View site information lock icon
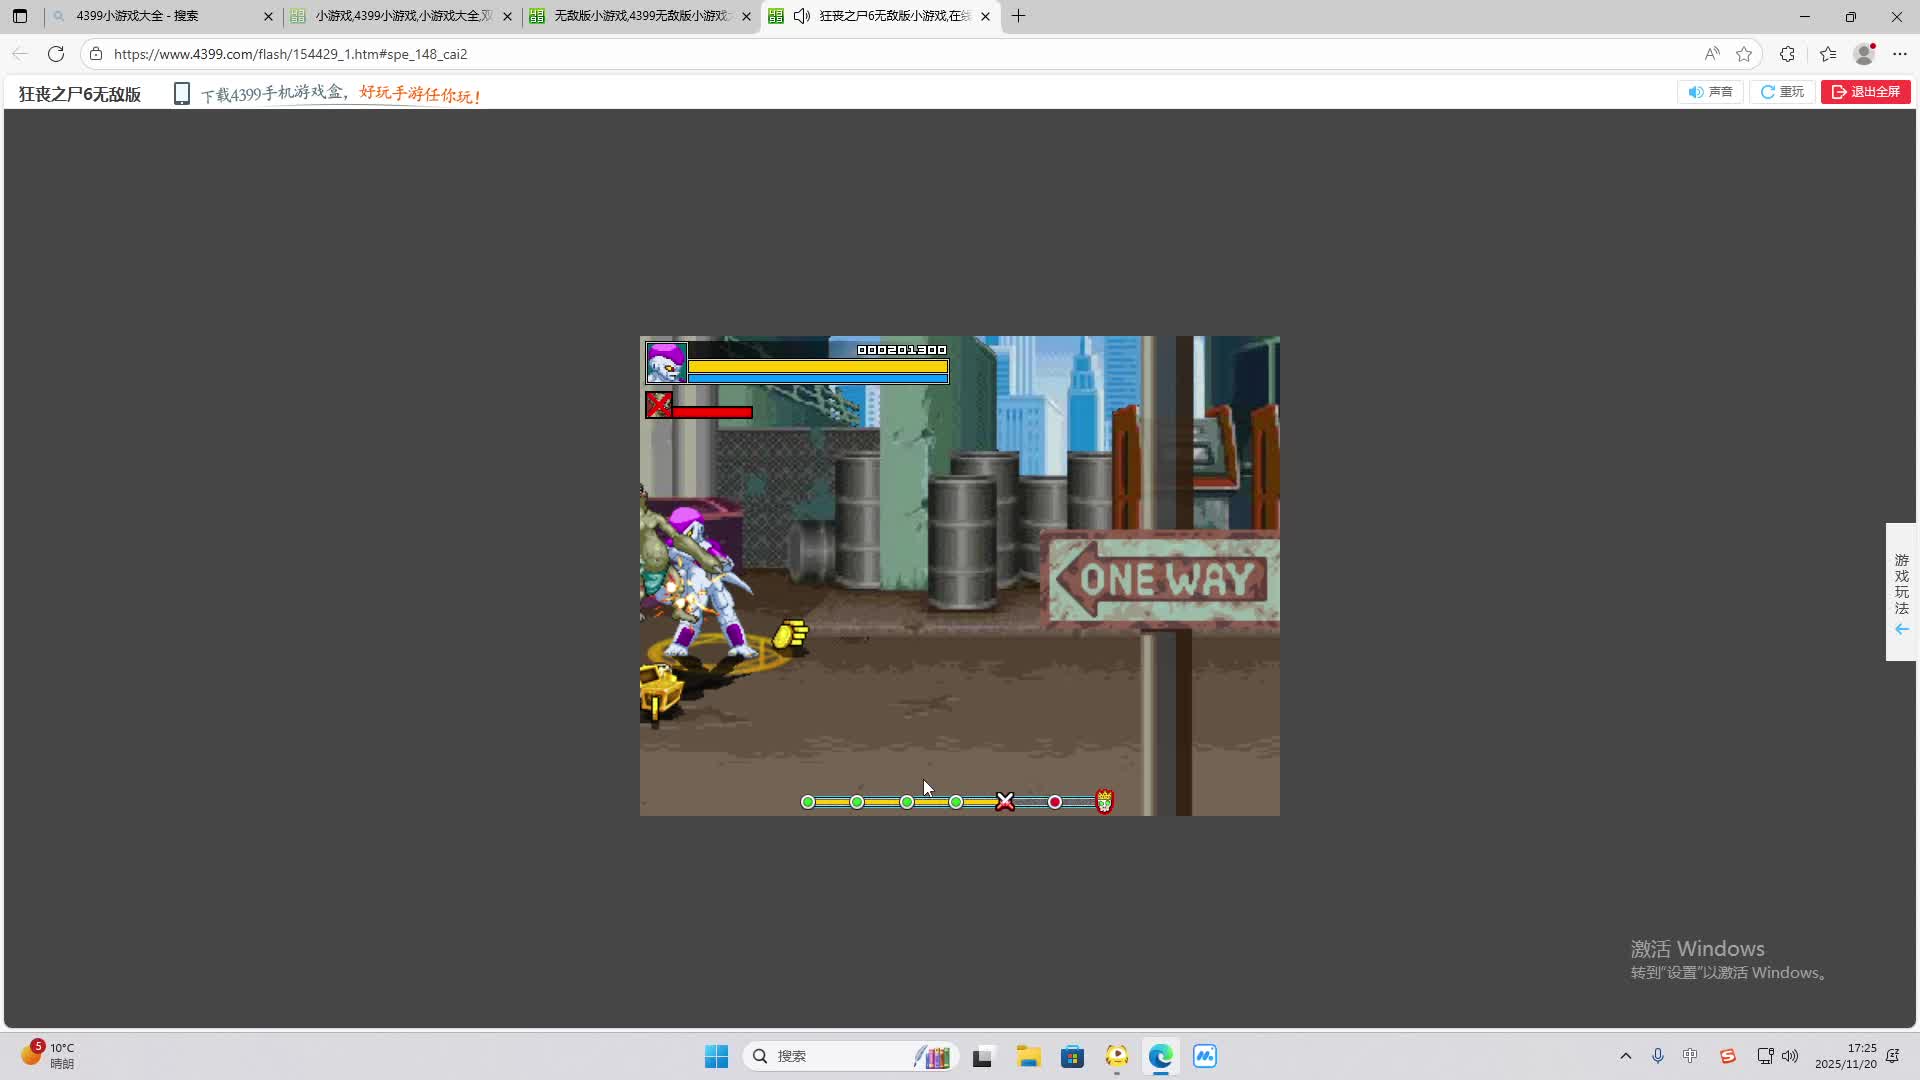This screenshot has width=1920, height=1080. click(x=96, y=54)
